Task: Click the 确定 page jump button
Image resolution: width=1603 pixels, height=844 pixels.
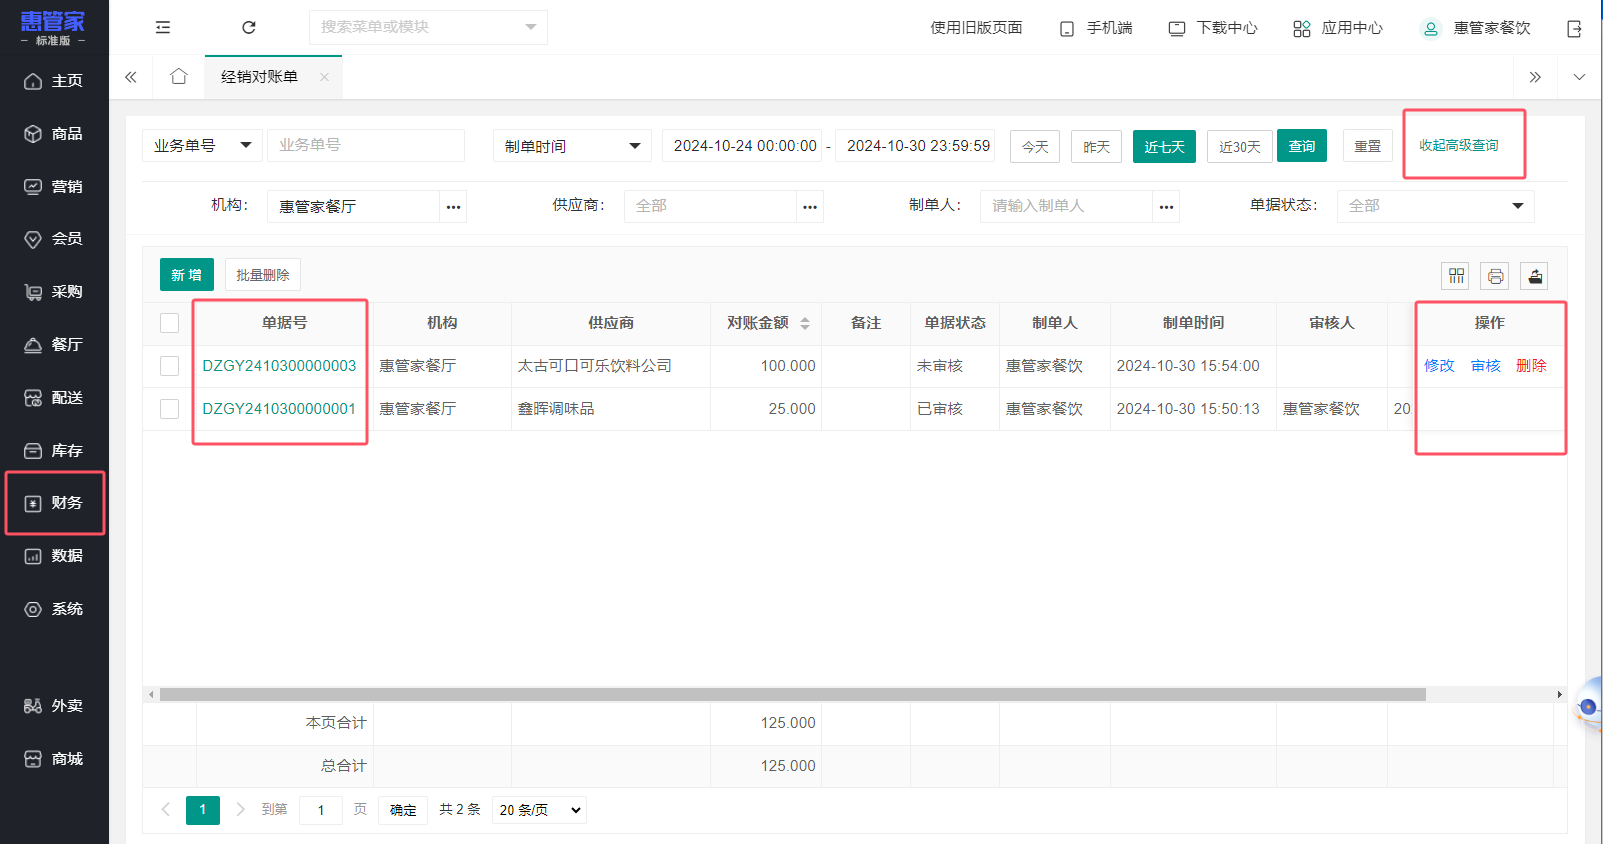Action: [x=403, y=810]
